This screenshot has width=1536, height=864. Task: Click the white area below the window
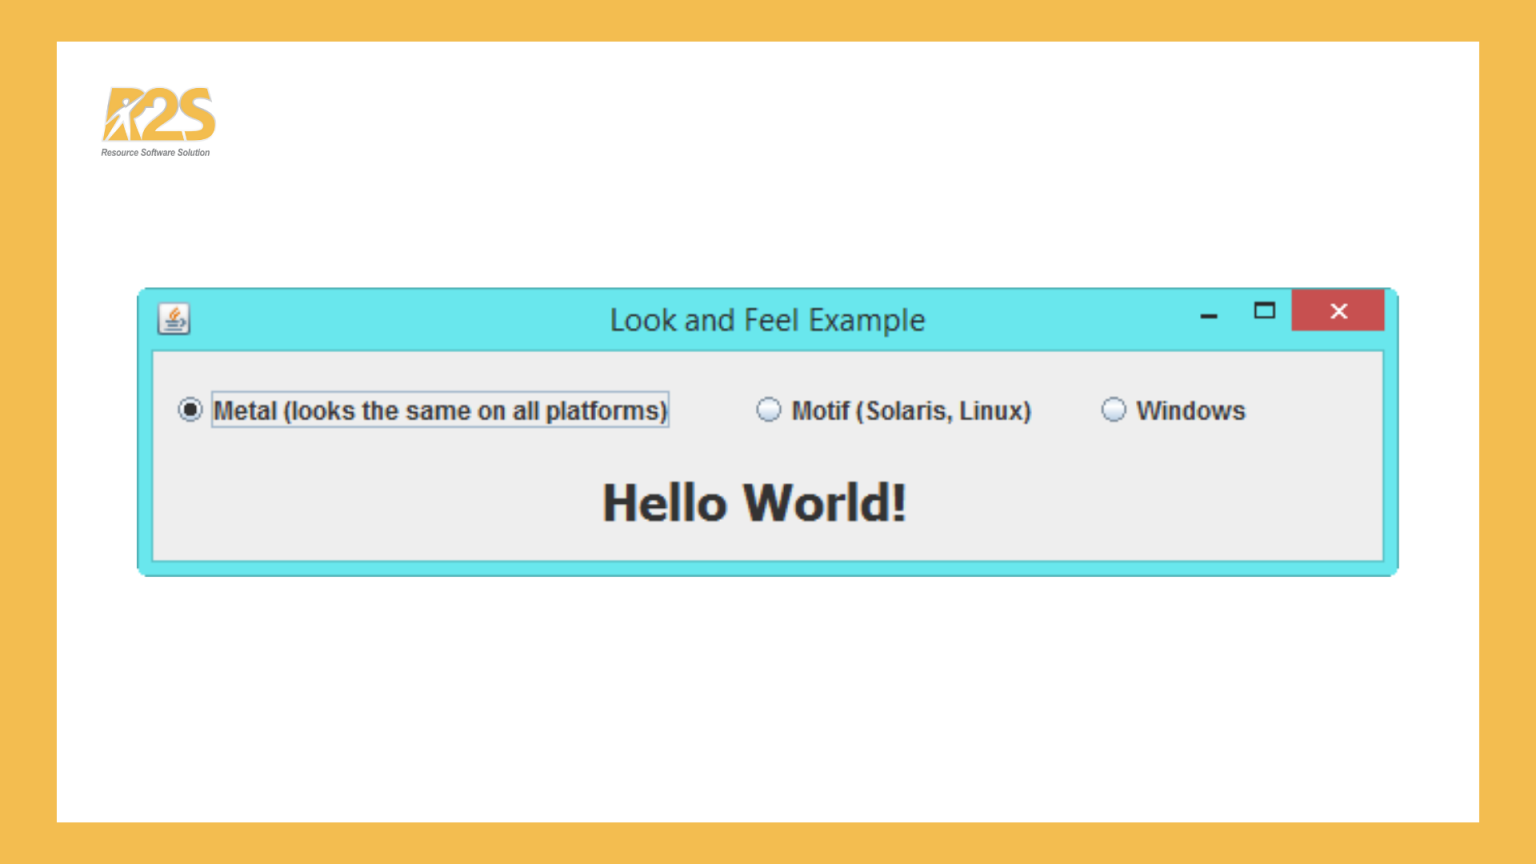(x=768, y=700)
